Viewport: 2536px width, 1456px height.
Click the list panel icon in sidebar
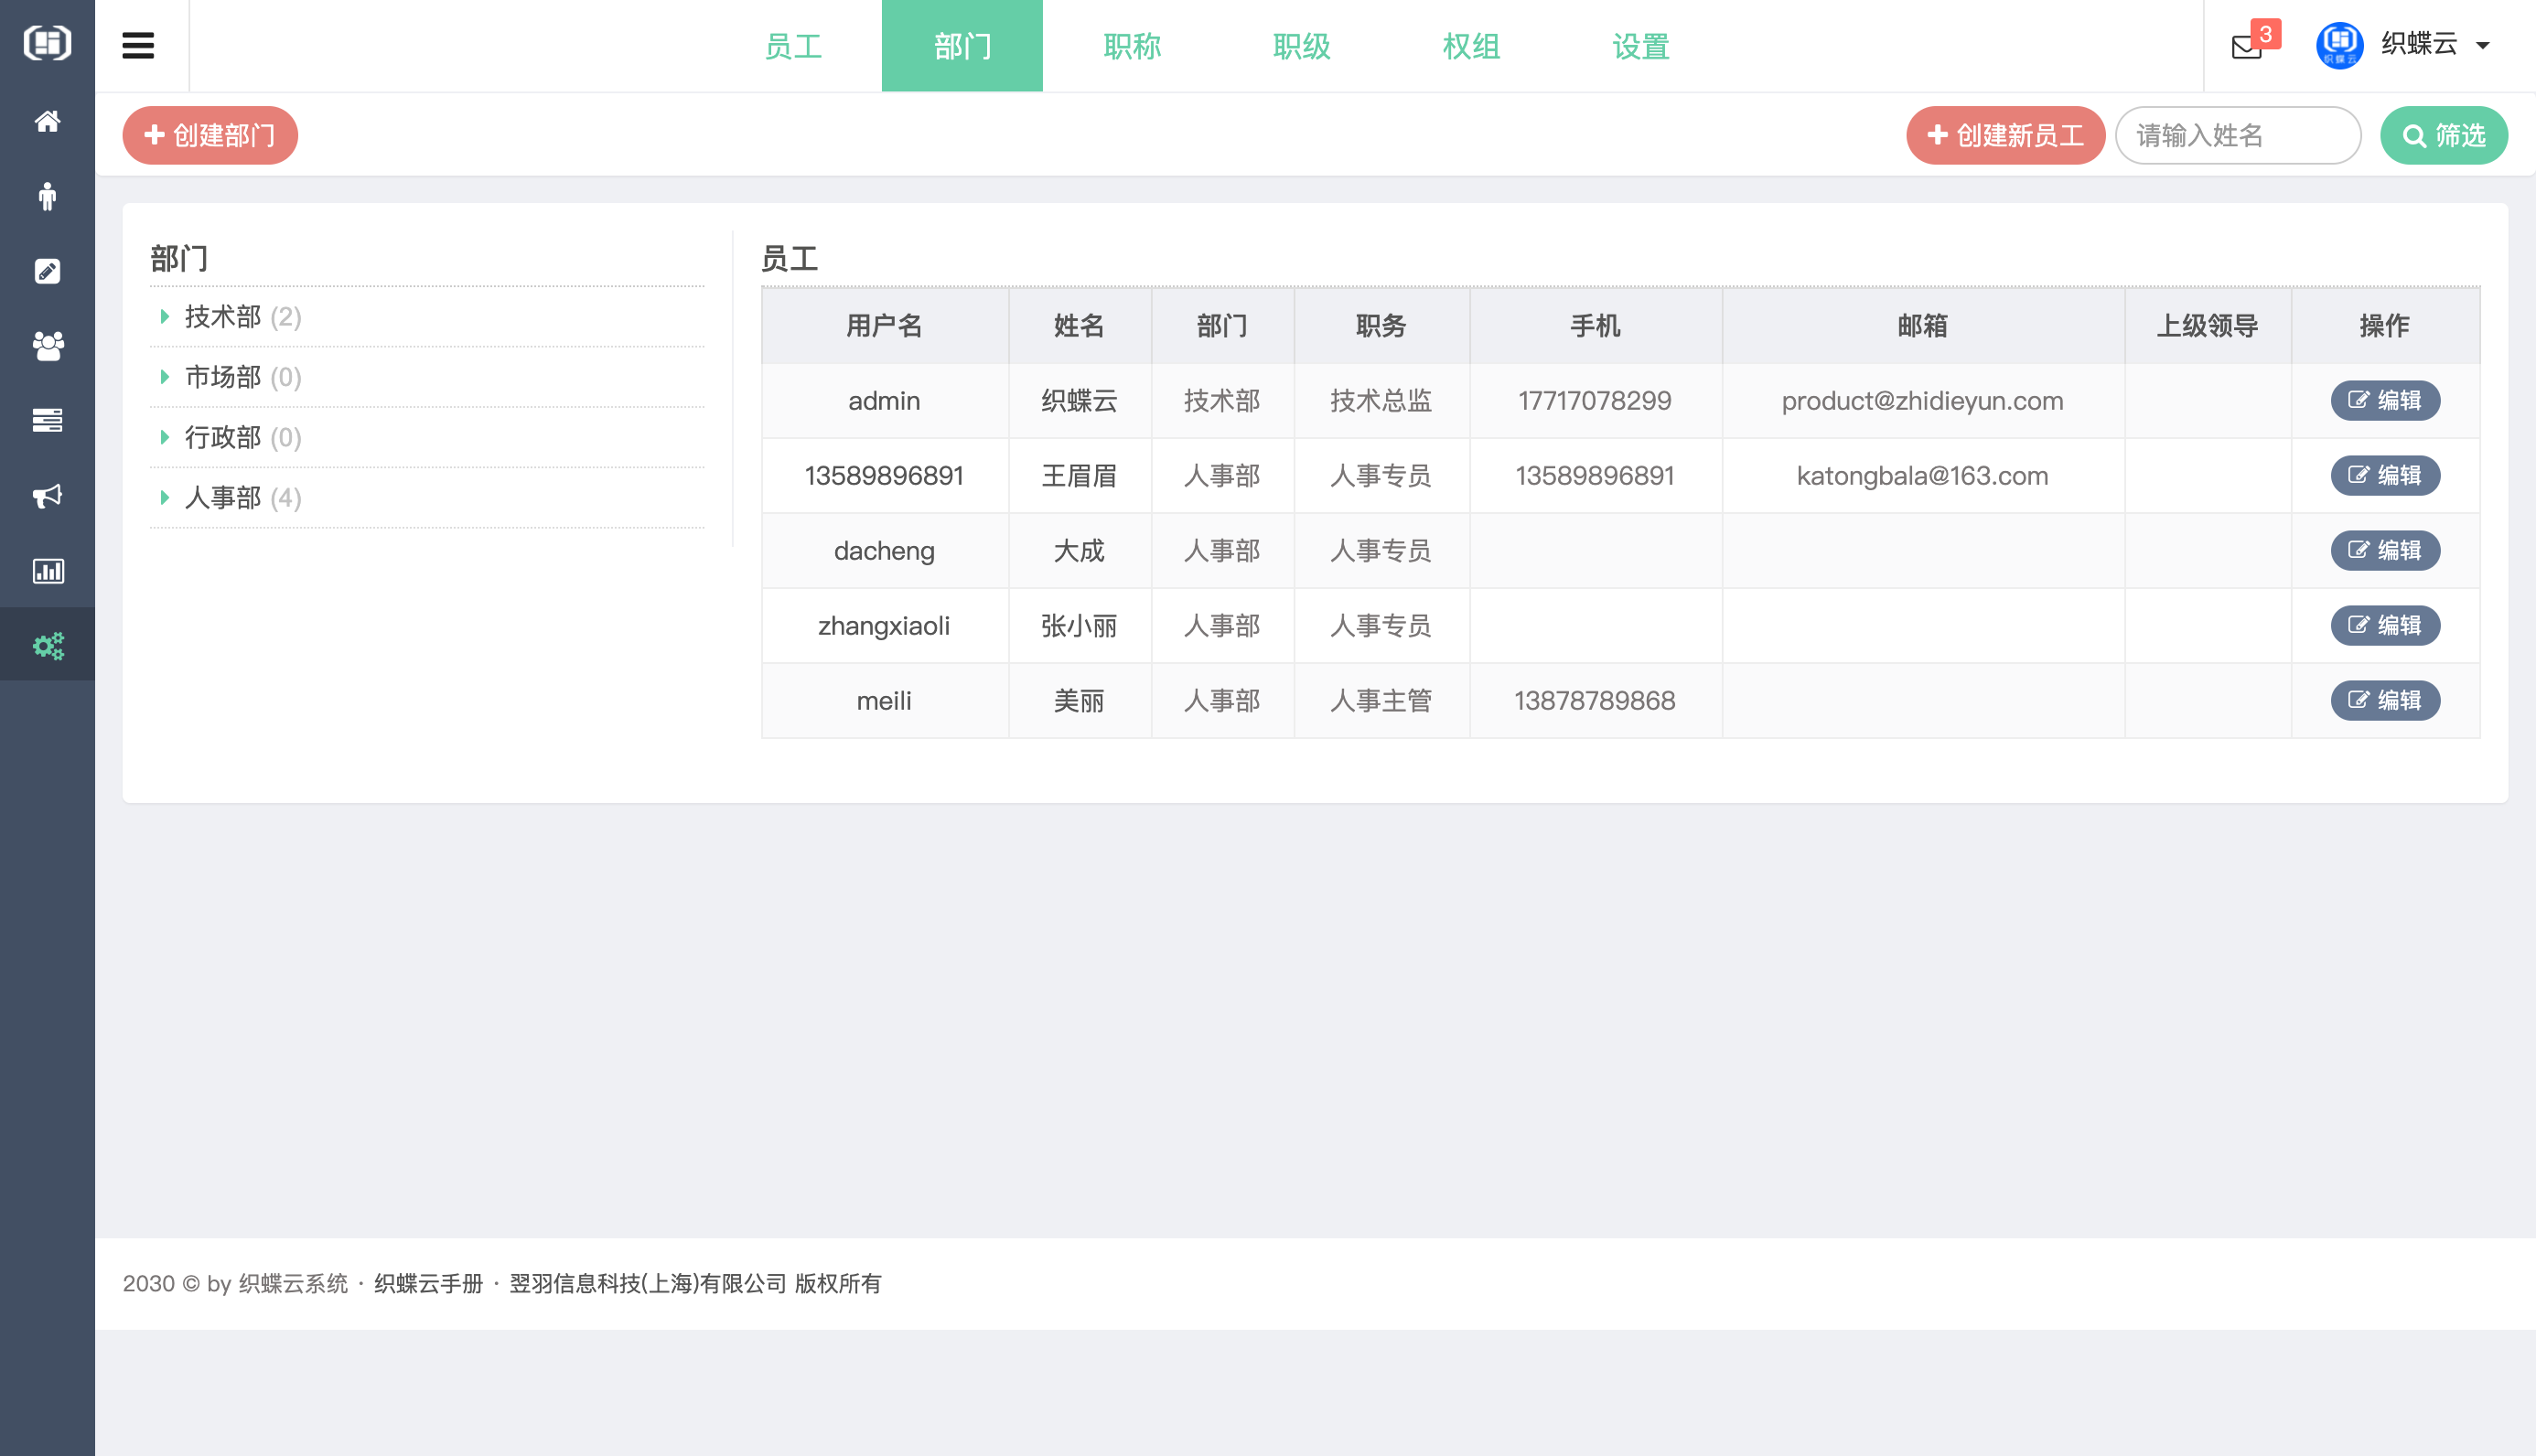click(47, 420)
